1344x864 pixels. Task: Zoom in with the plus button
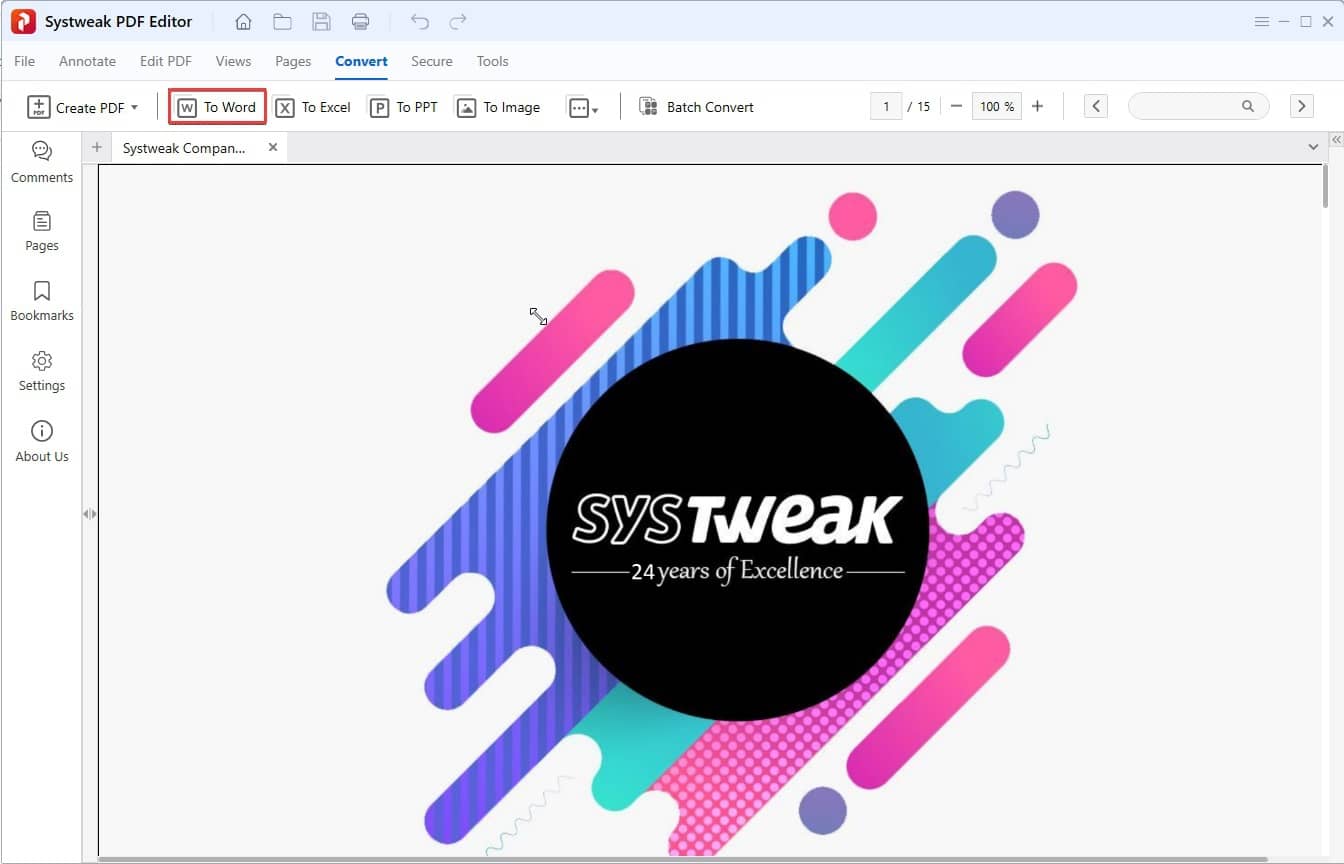[1037, 106]
